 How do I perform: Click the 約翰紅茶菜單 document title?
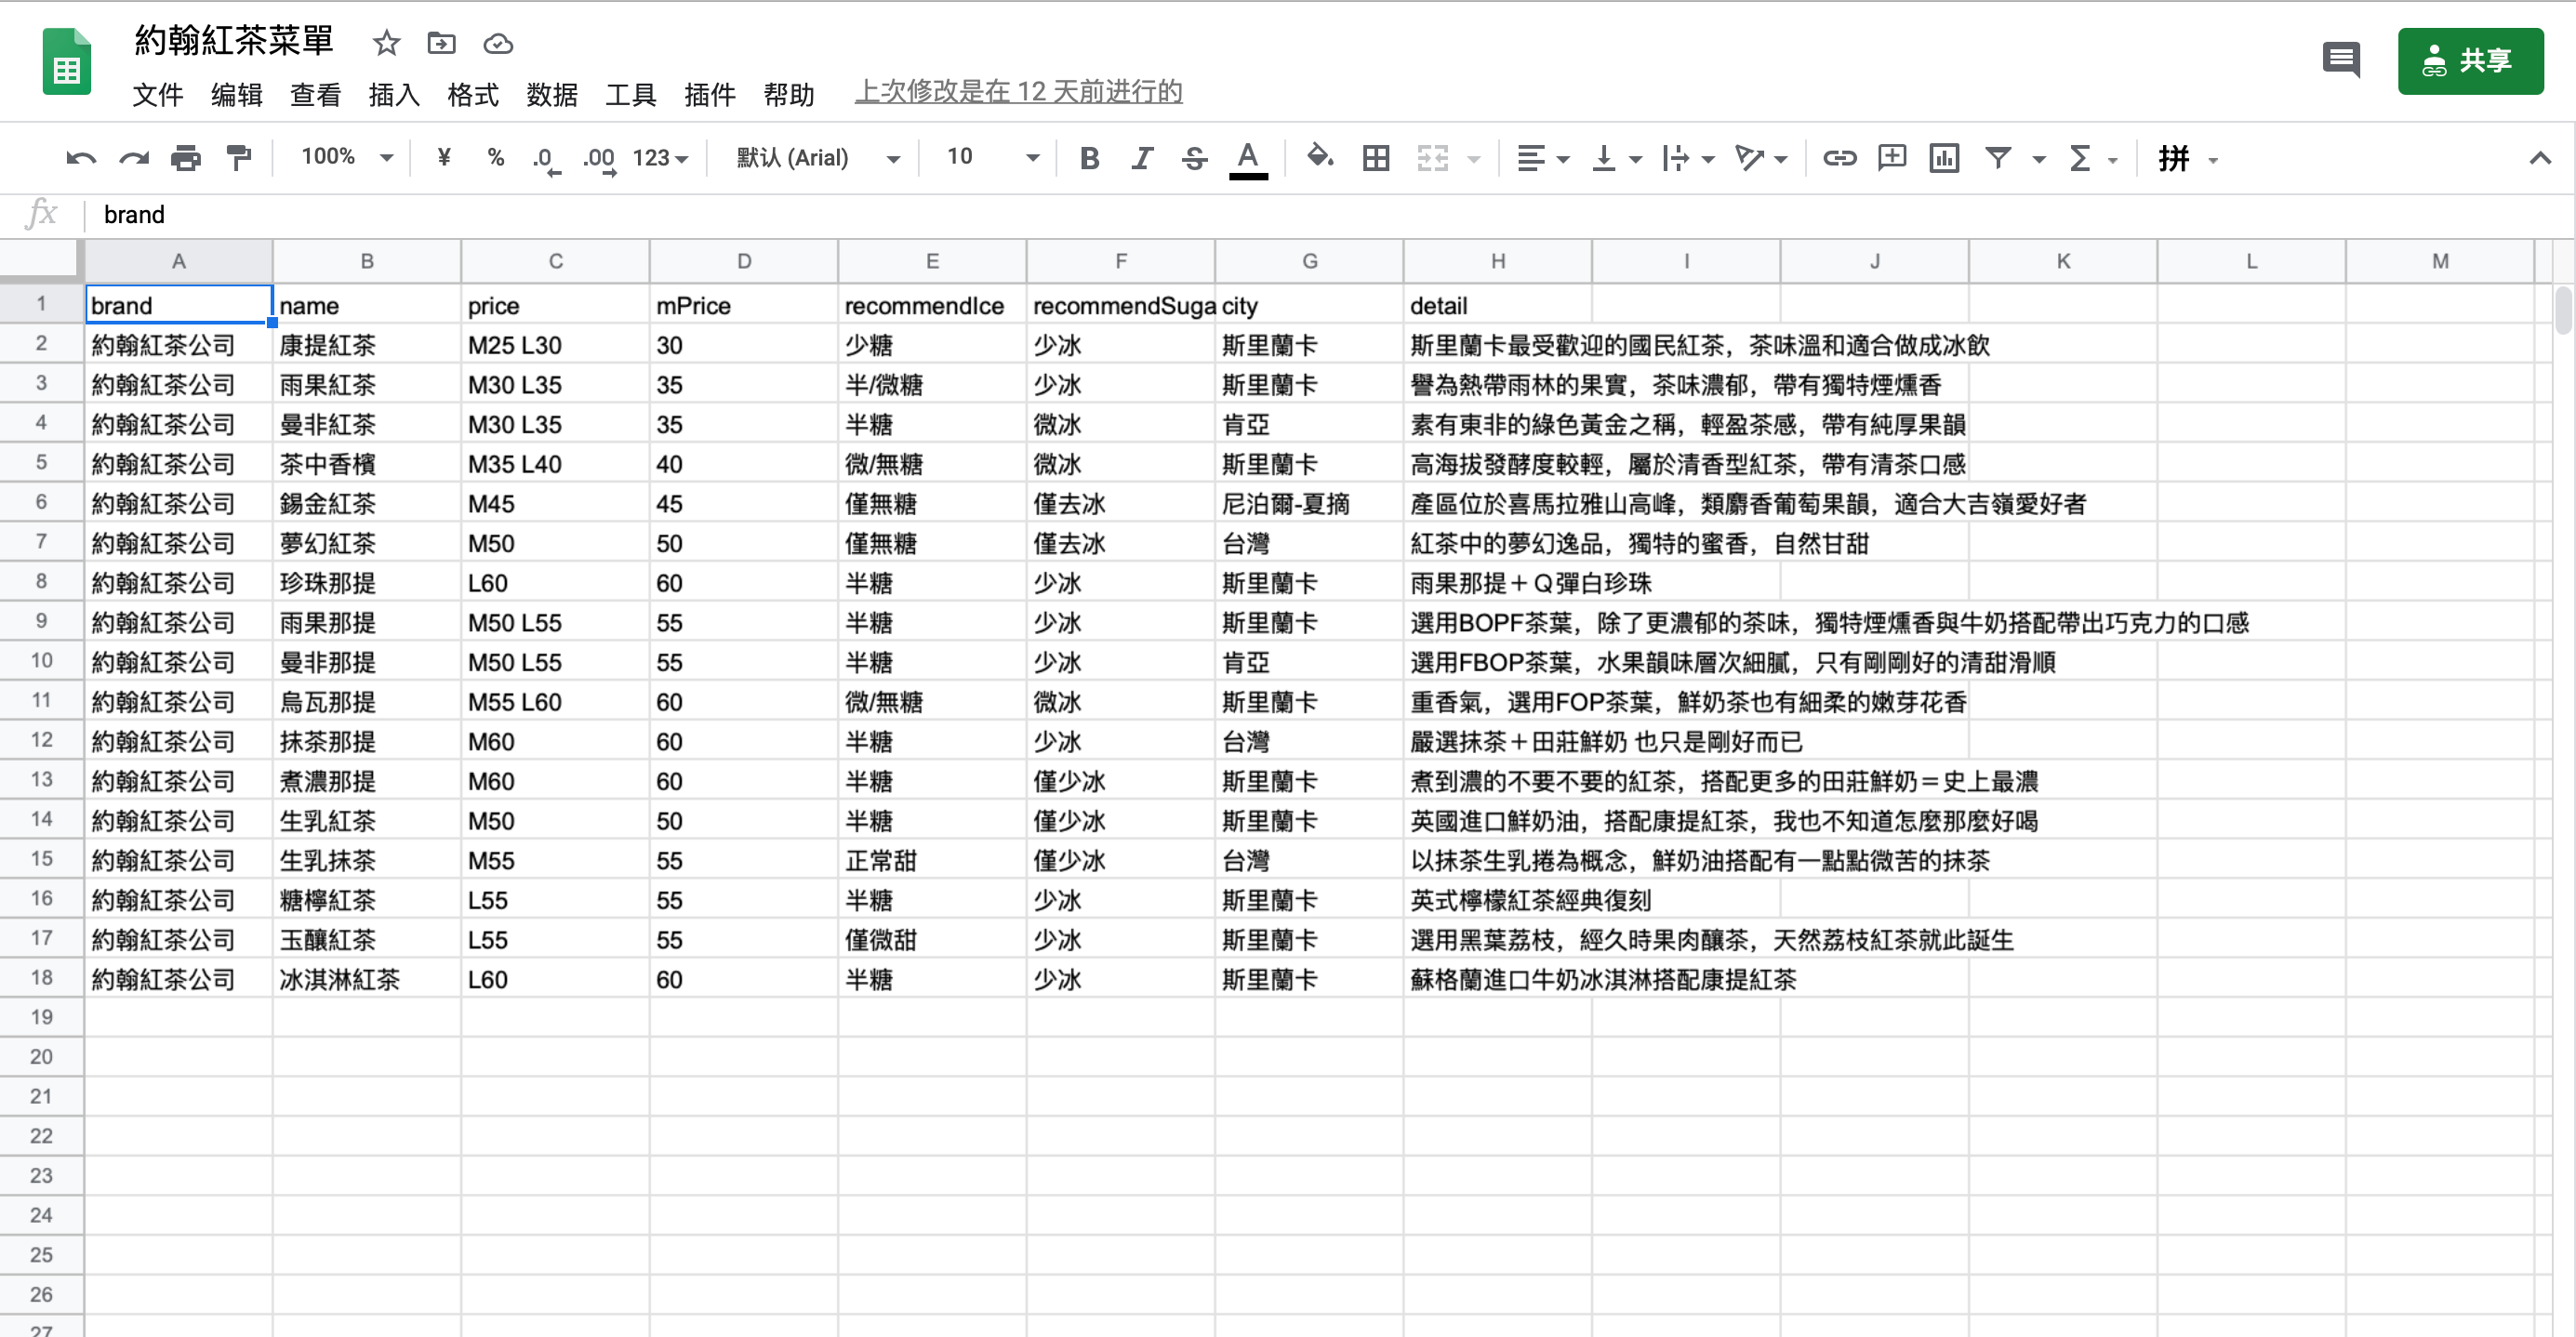click(x=234, y=41)
